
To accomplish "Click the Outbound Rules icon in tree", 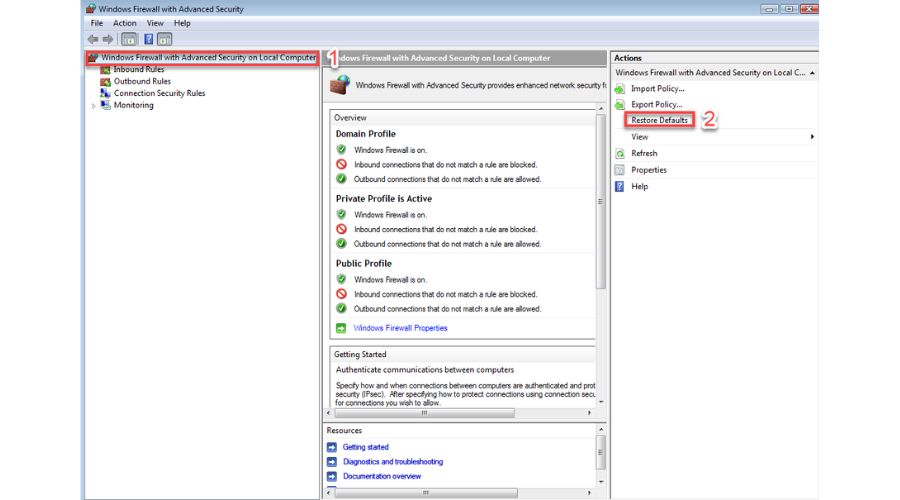I will click(x=106, y=82).
